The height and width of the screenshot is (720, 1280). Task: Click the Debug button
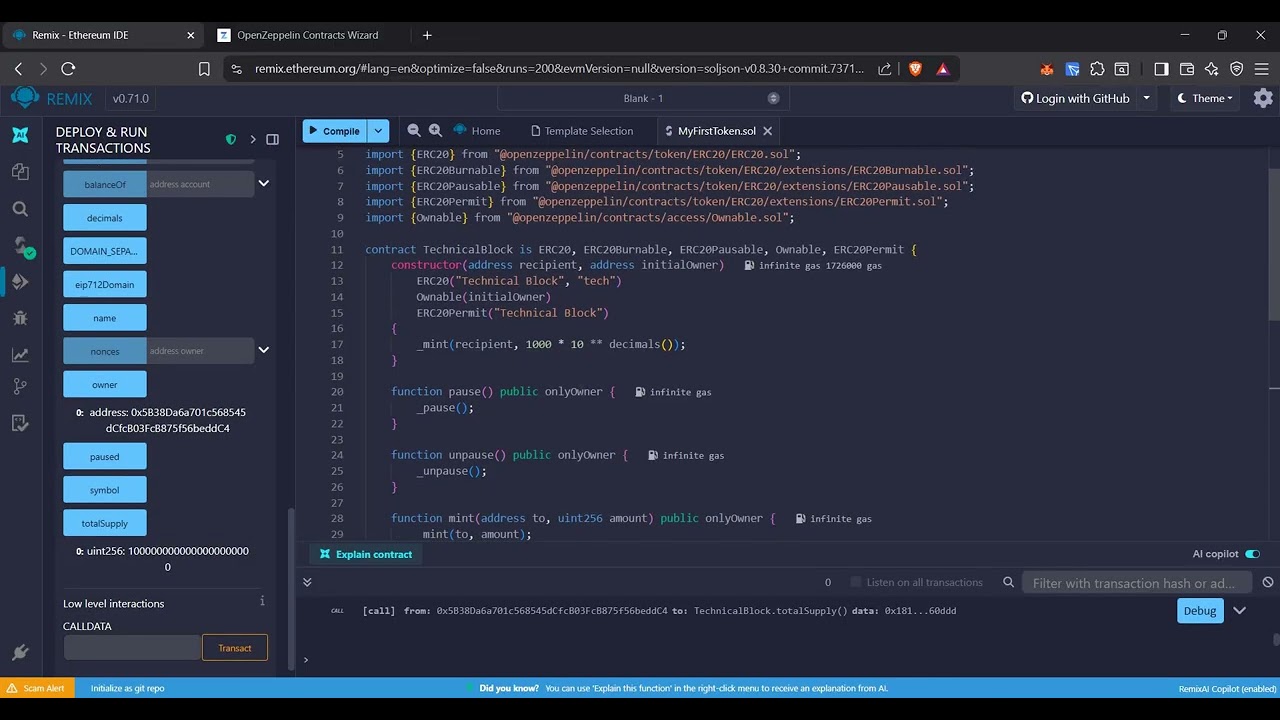point(1200,611)
